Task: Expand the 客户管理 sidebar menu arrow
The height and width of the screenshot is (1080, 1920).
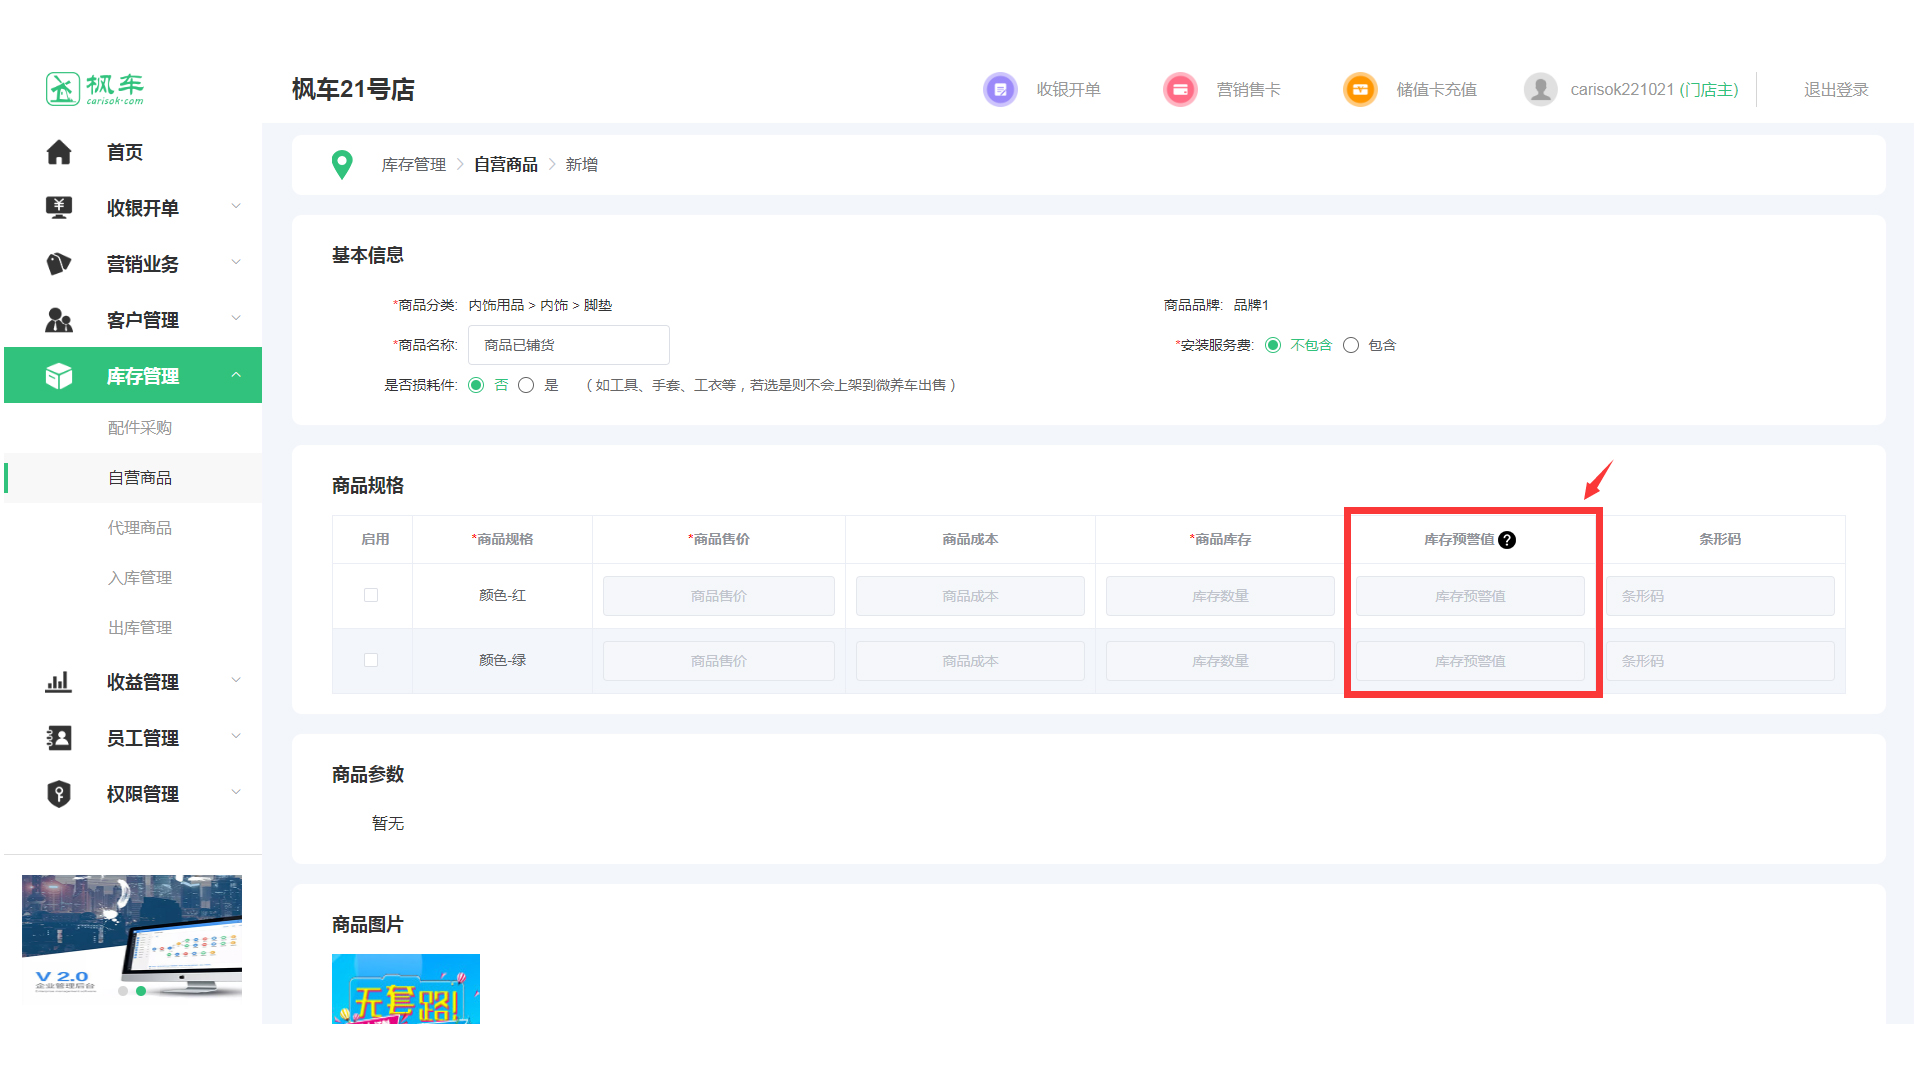Action: click(x=236, y=318)
